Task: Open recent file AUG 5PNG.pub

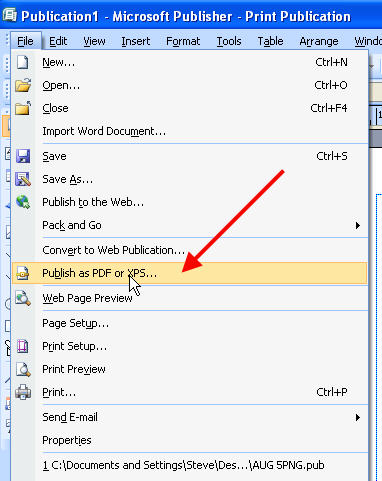Action: tap(189, 465)
